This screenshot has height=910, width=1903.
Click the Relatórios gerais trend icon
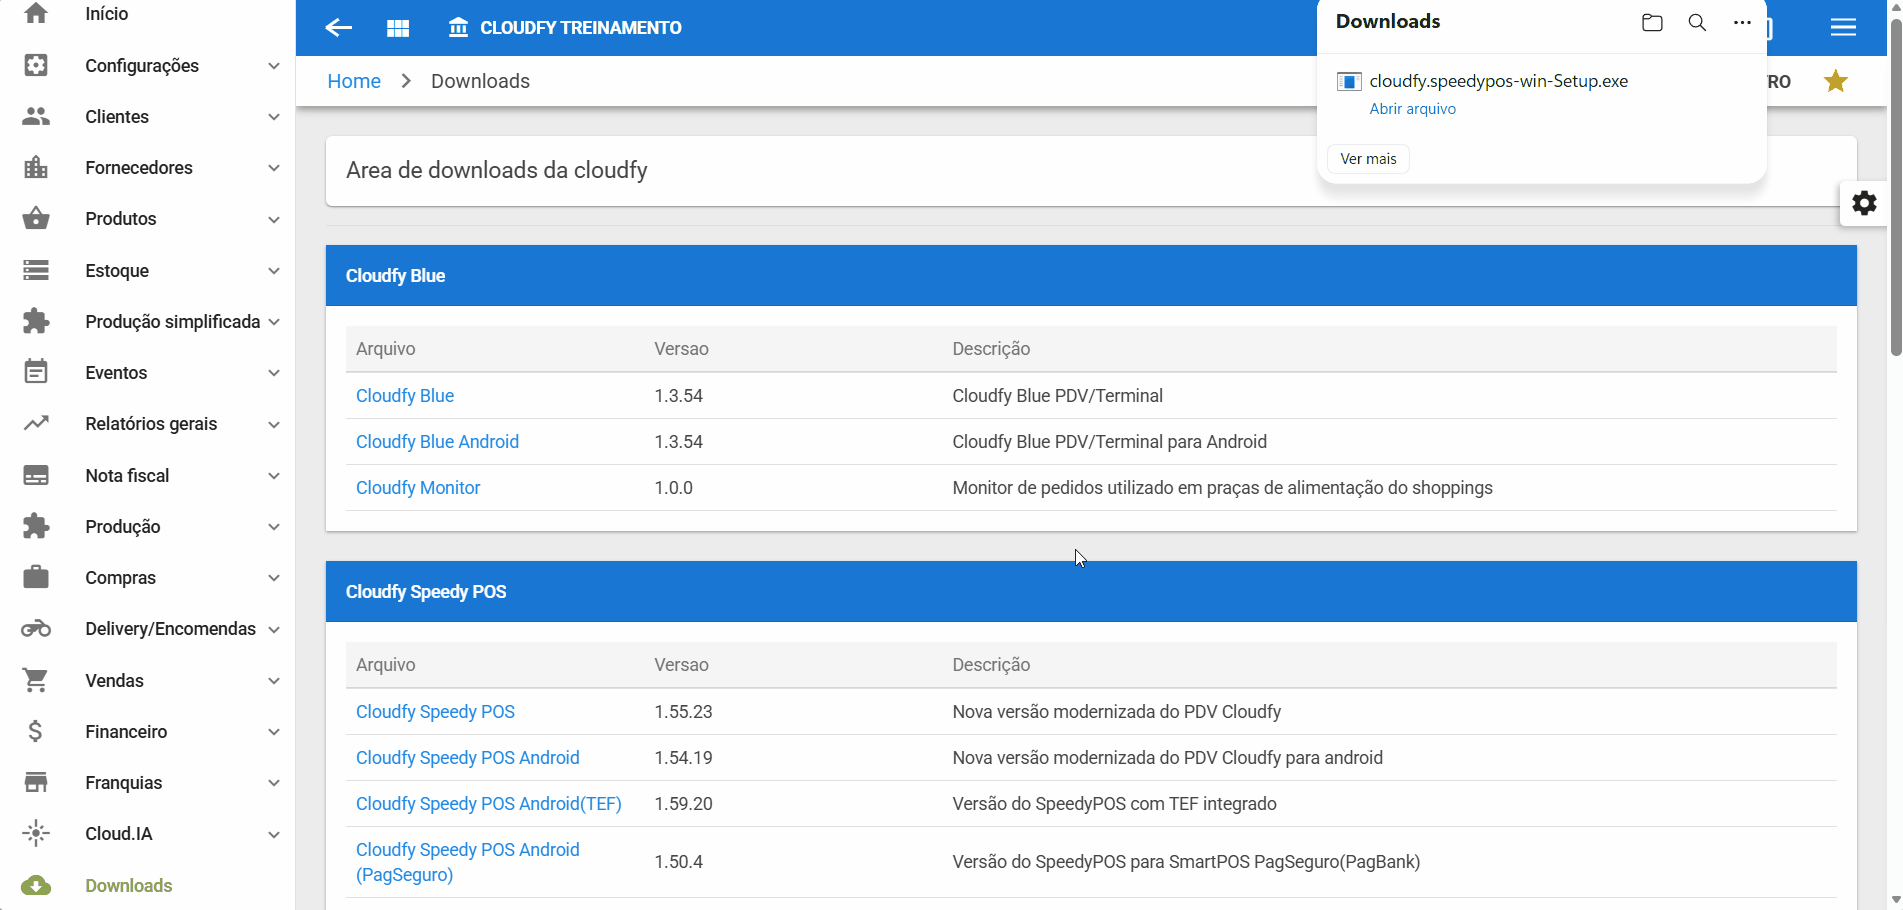tap(36, 424)
